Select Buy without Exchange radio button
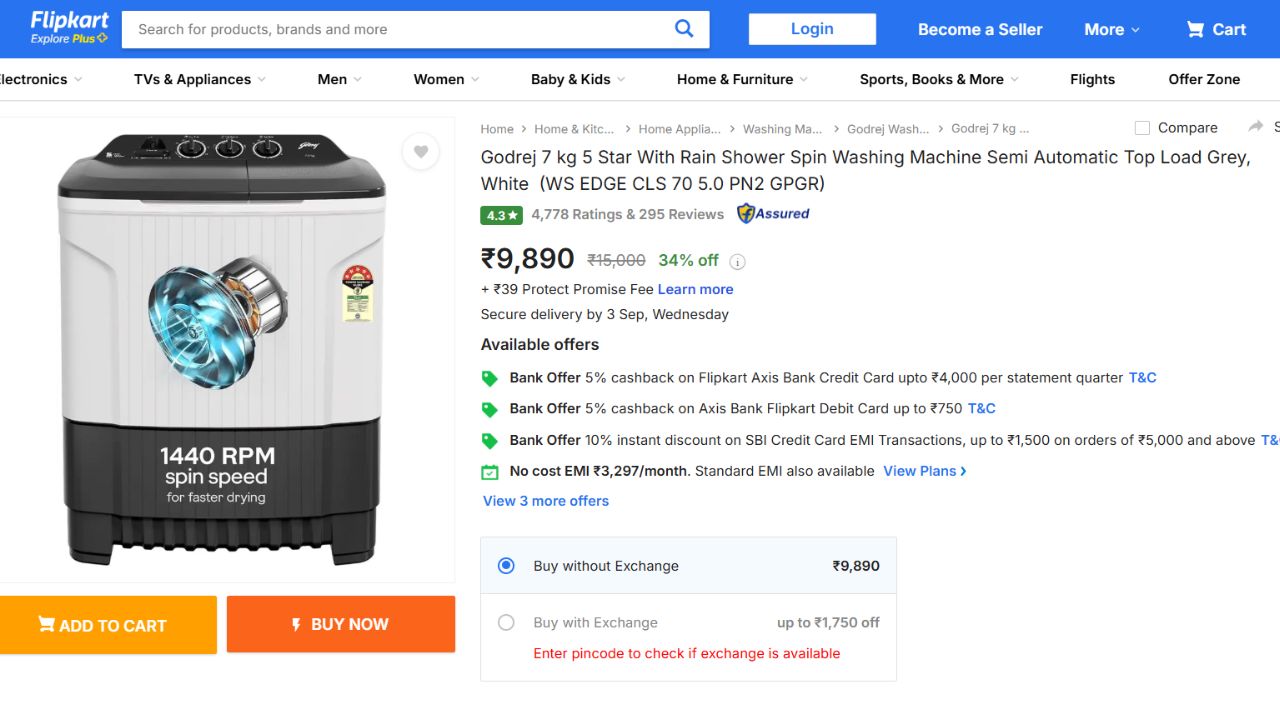This screenshot has height=720, width=1280. click(x=506, y=566)
